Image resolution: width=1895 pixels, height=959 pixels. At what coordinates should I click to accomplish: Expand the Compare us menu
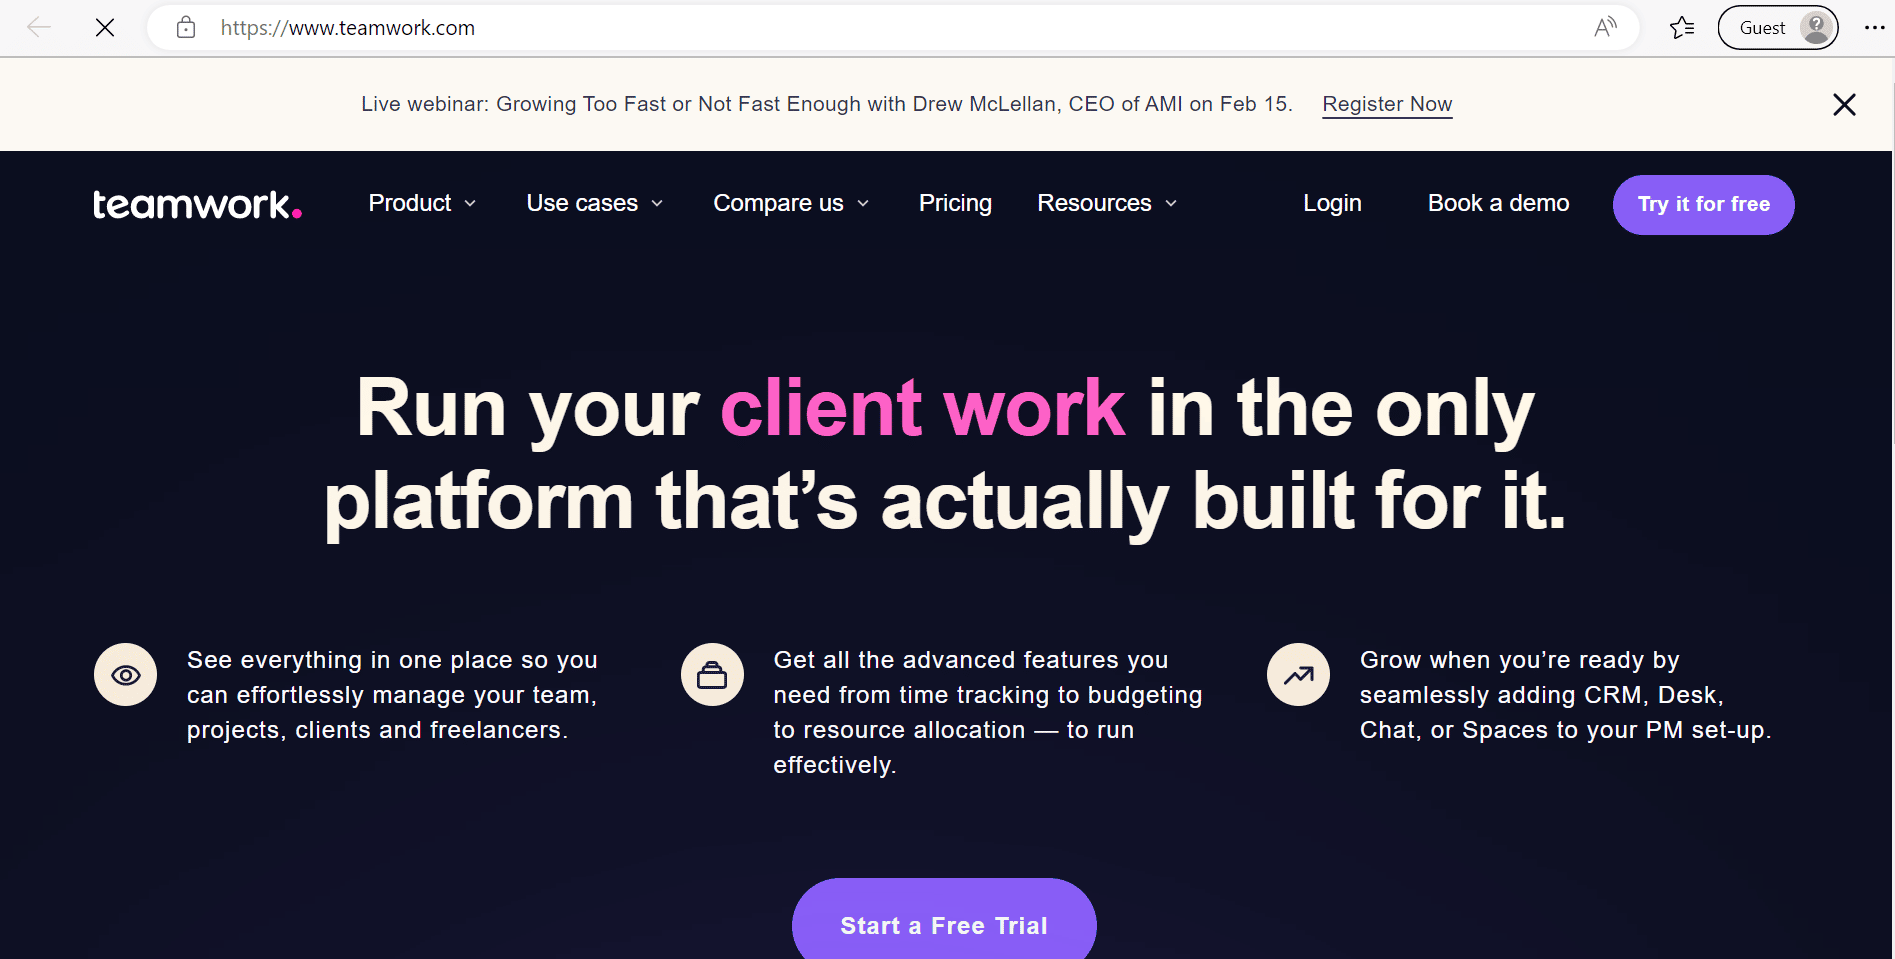(791, 203)
